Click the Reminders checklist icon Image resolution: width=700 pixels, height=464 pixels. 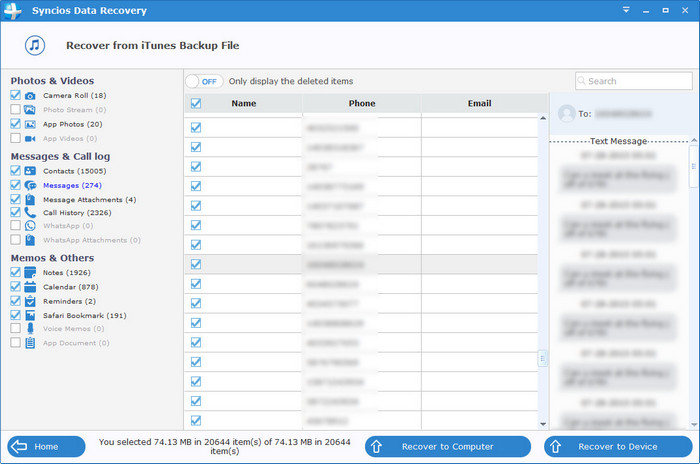pos(30,301)
